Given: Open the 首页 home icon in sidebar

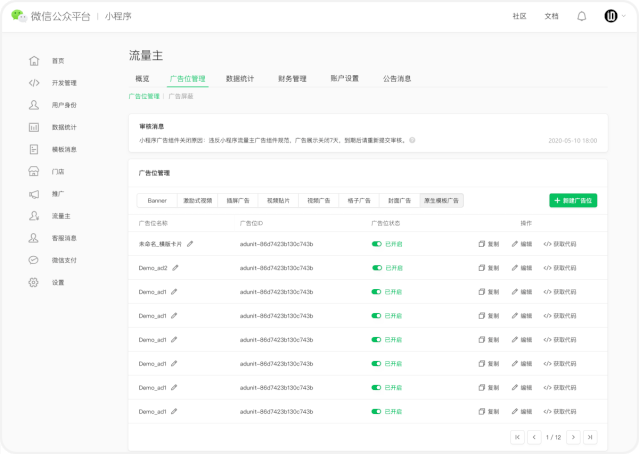Looking at the screenshot, I should (x=34, y=61).
